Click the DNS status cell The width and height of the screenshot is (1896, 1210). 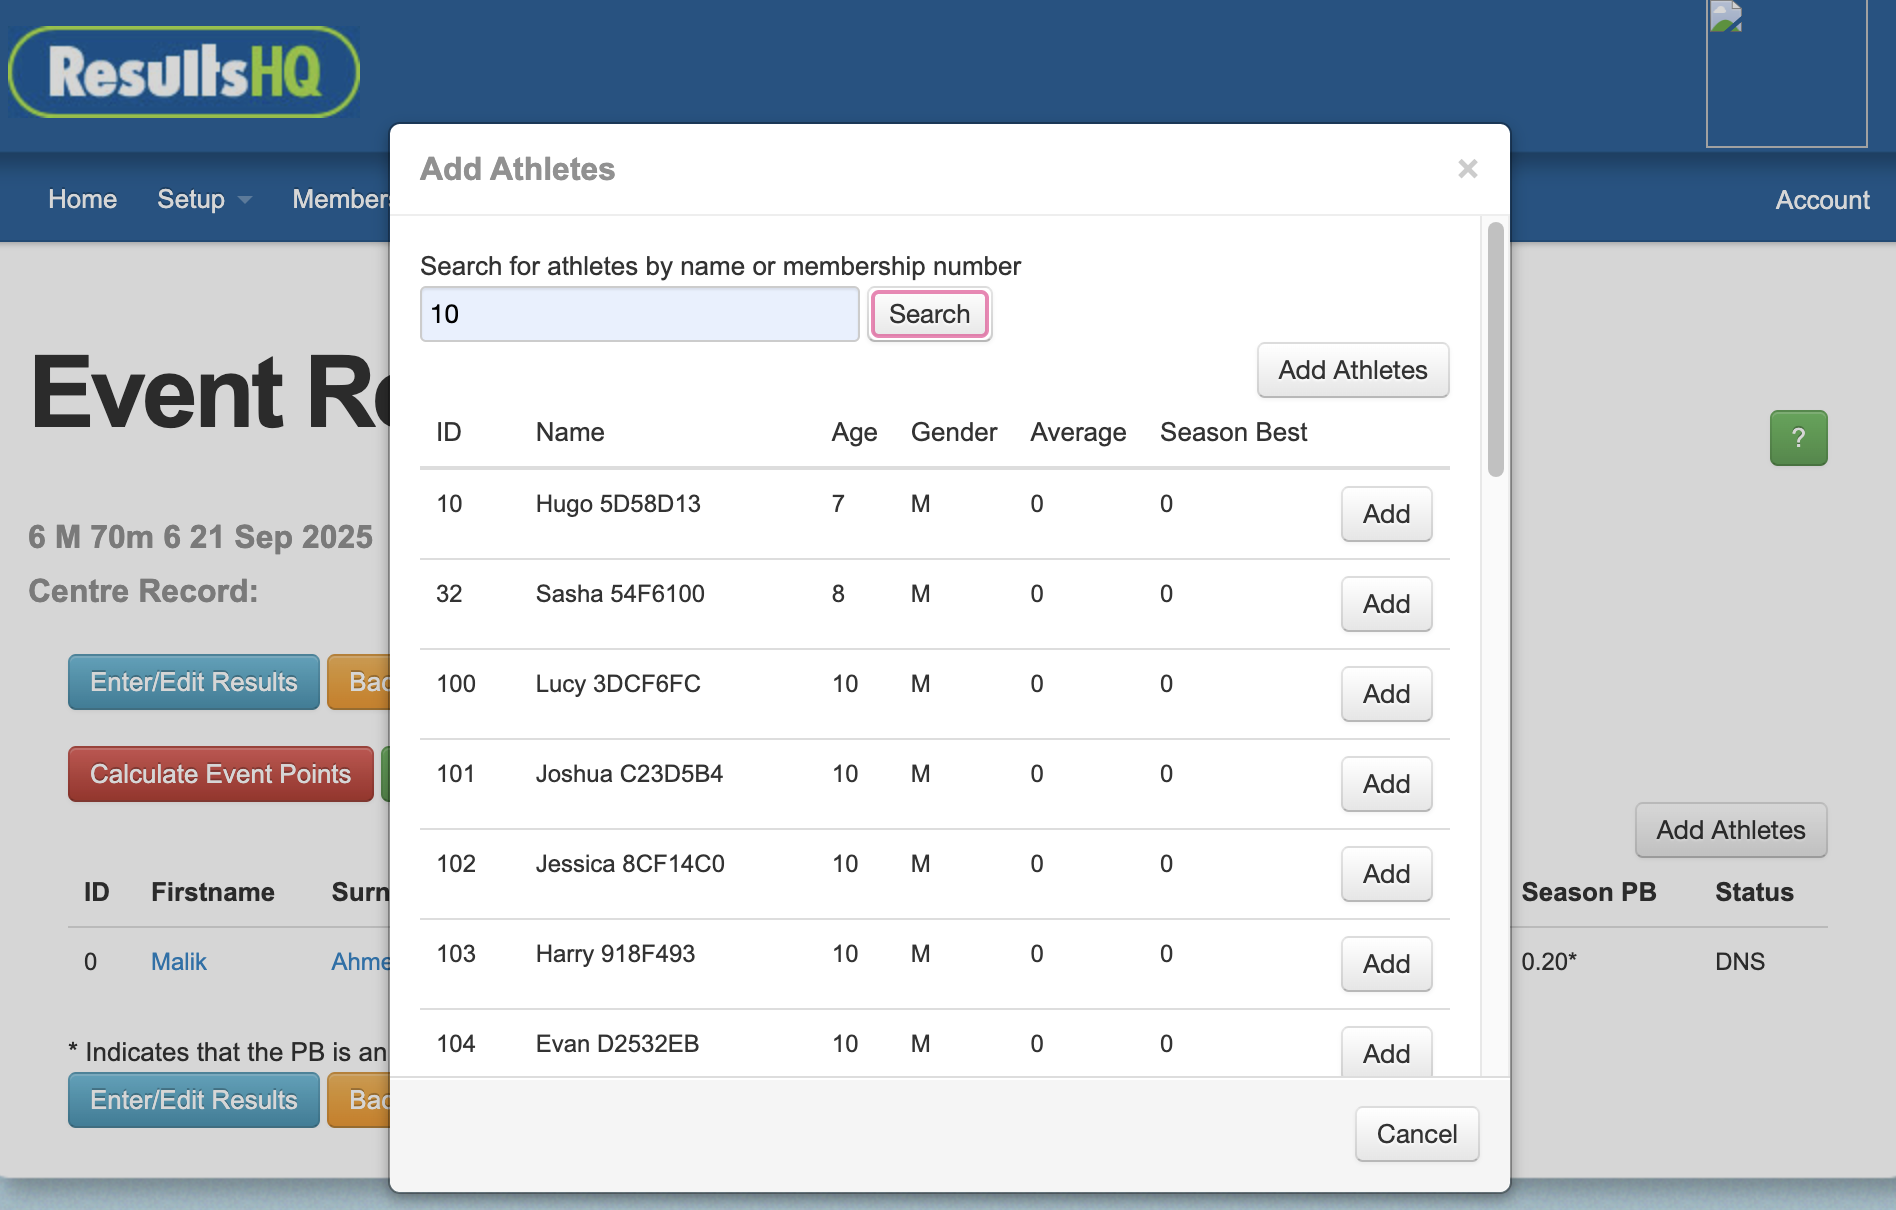1740,962
